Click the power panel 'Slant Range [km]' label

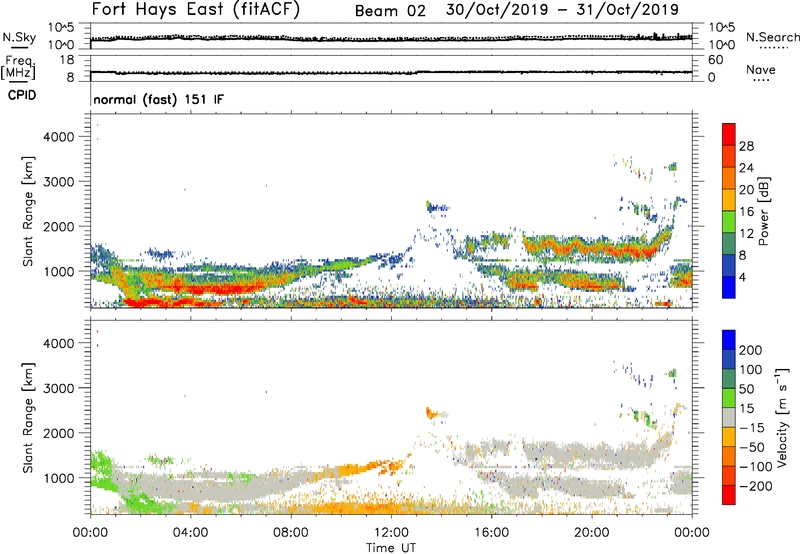(x=28, y=211)
